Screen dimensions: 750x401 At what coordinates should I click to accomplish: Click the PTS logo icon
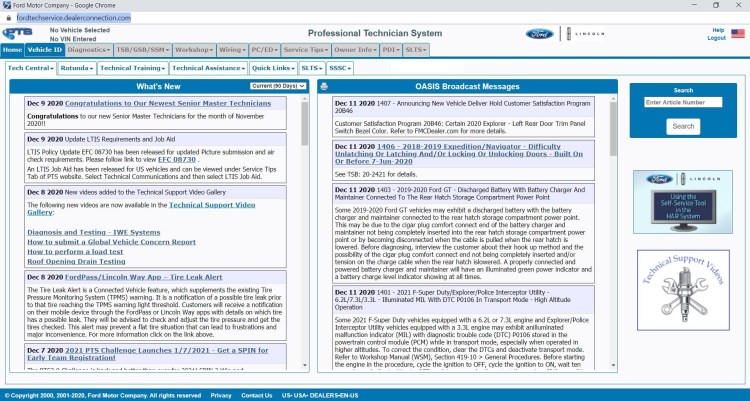click(17, 34)
